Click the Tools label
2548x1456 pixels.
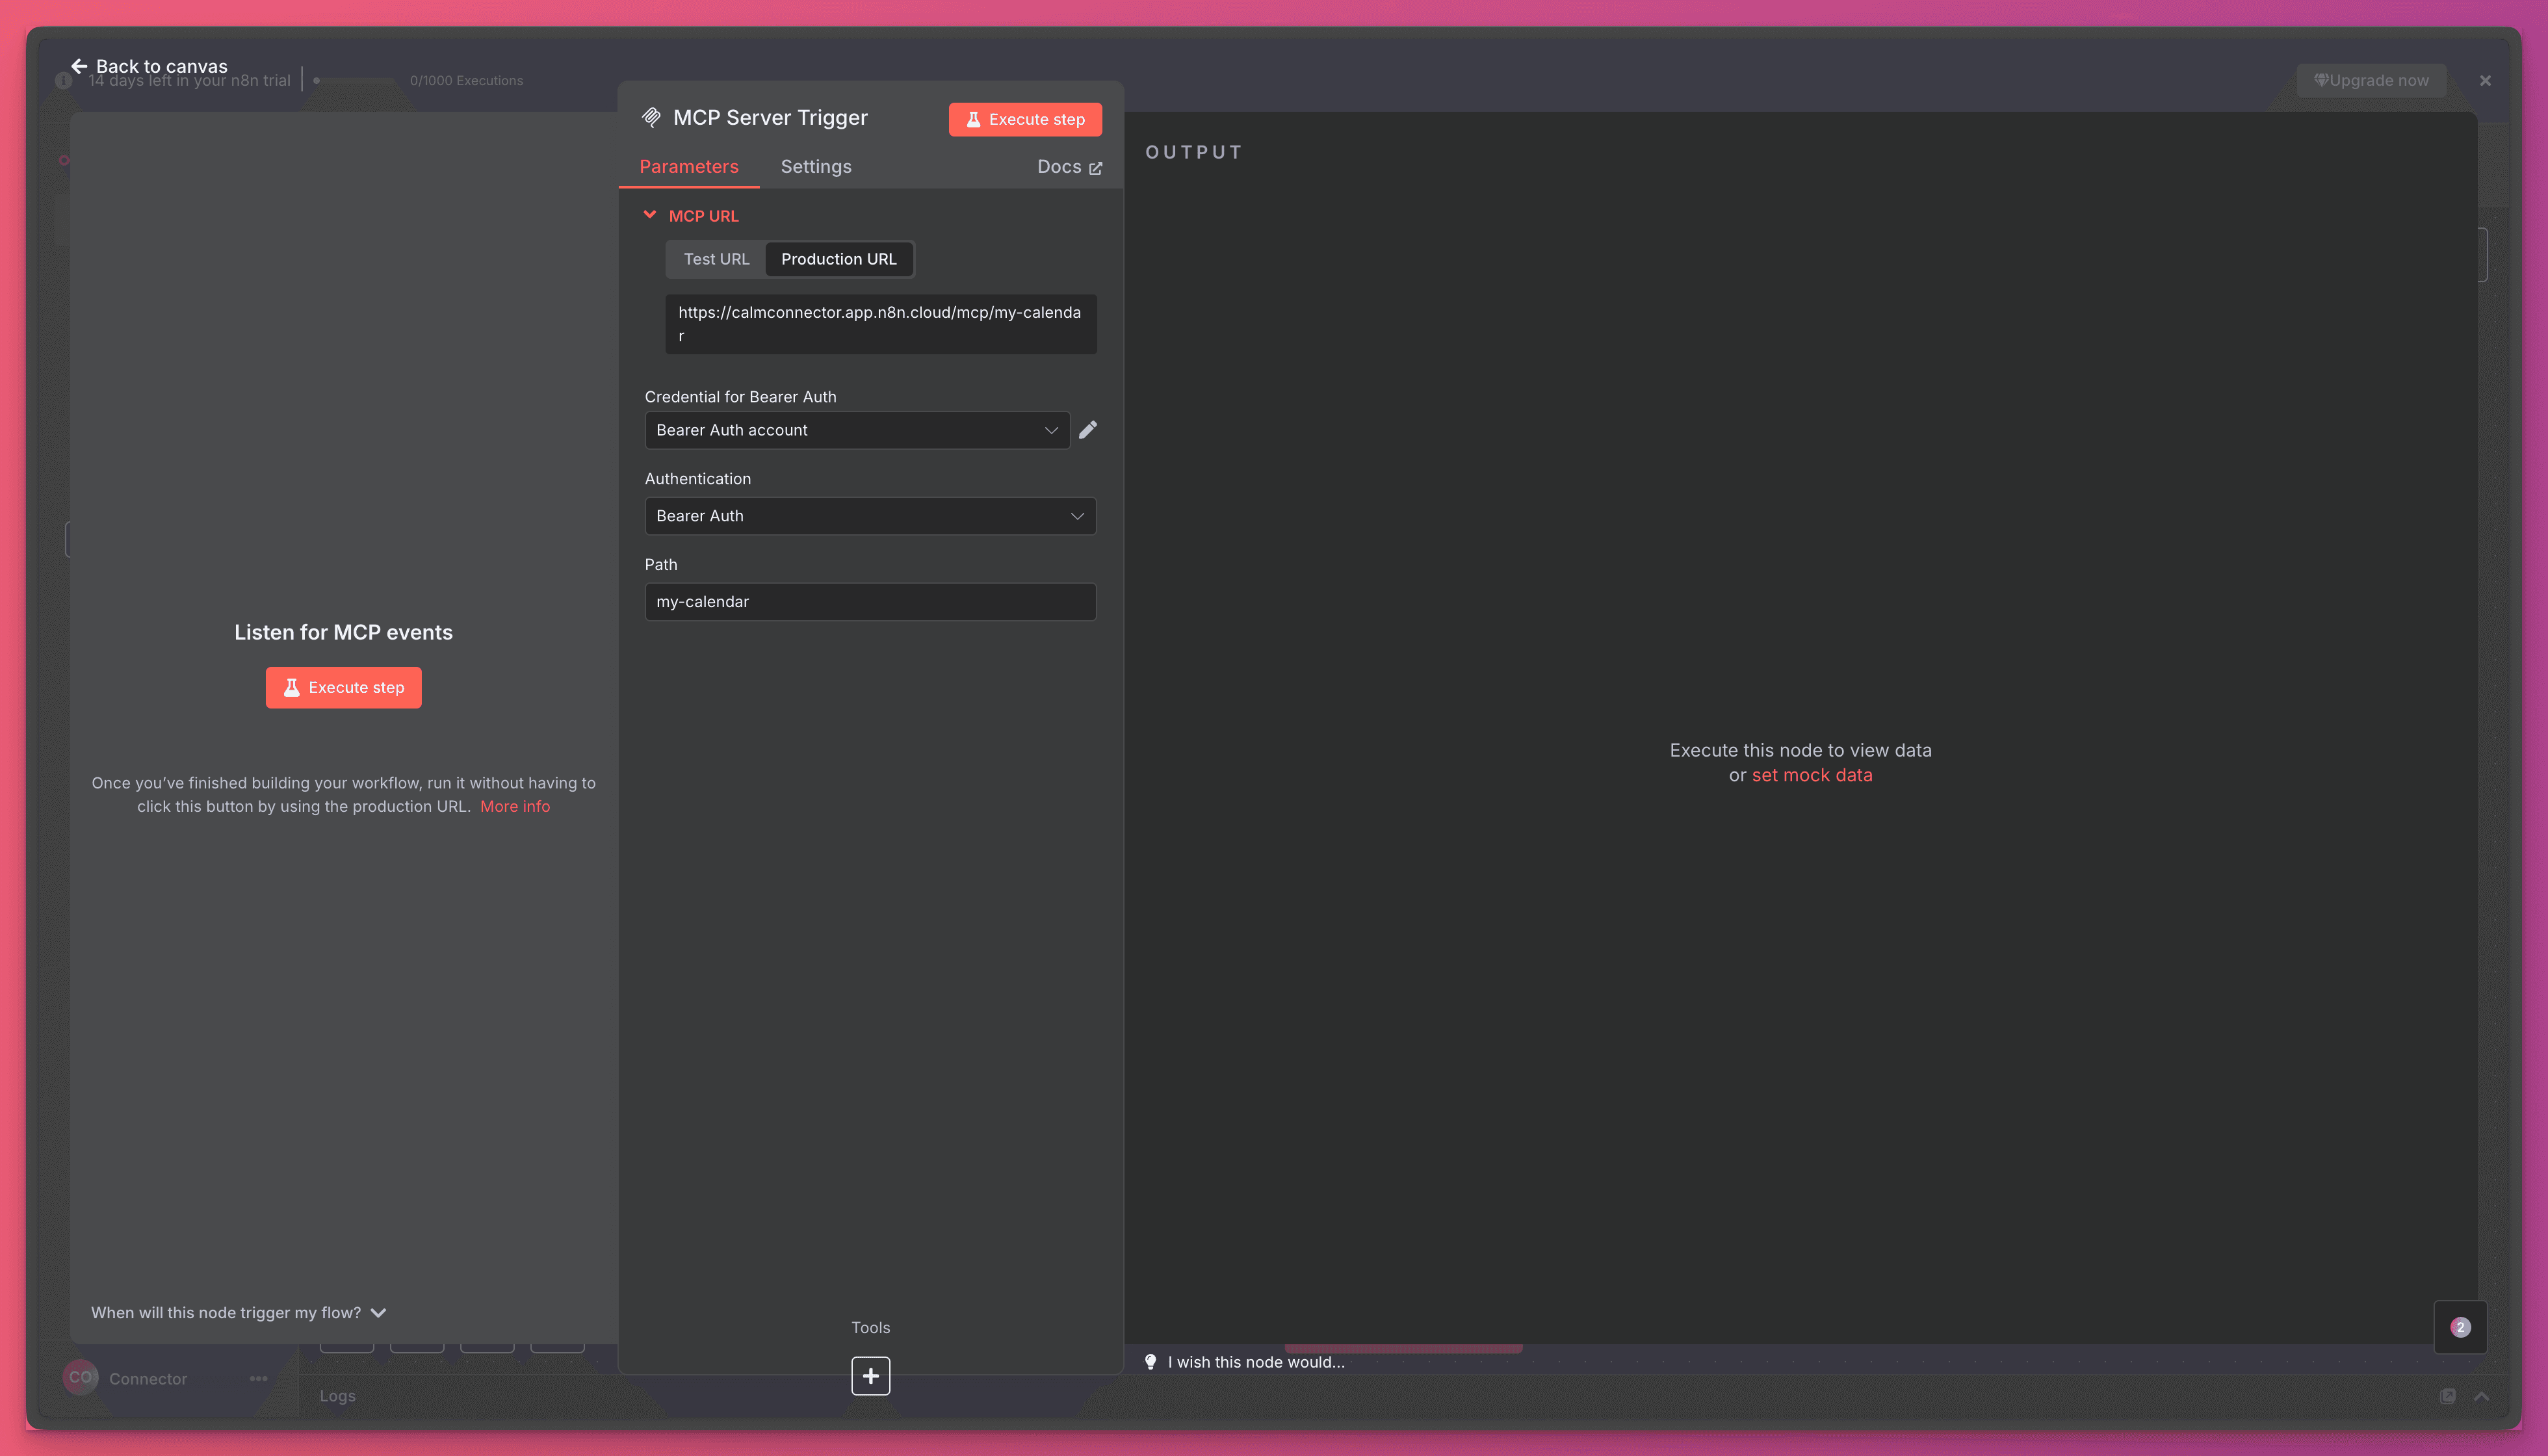870,1328
